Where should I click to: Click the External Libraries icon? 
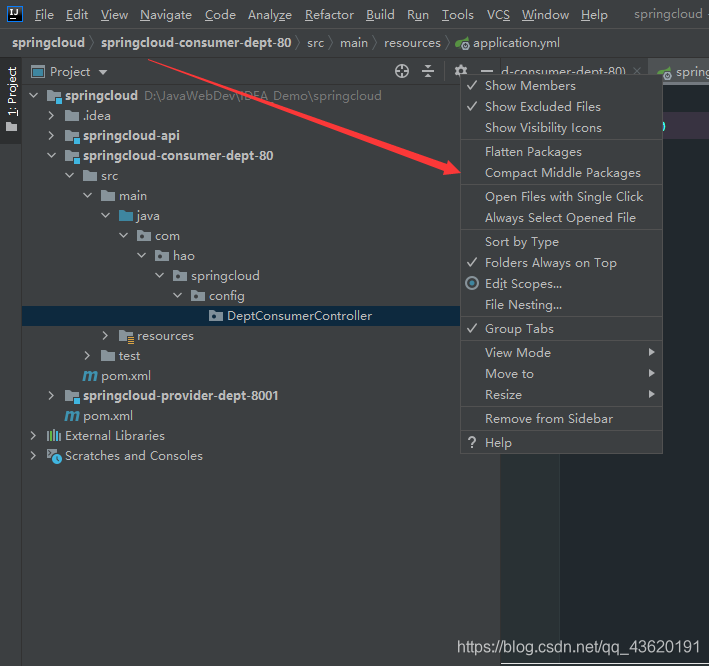54,435
